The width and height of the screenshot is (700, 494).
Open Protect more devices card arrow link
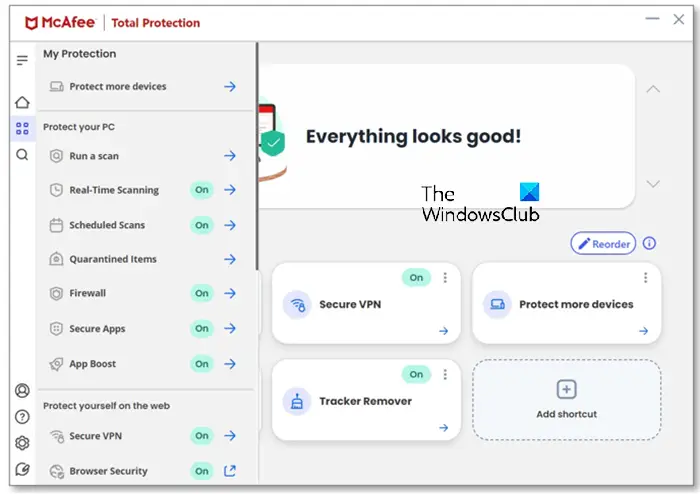pyautogui.click(x=643, y=331)
